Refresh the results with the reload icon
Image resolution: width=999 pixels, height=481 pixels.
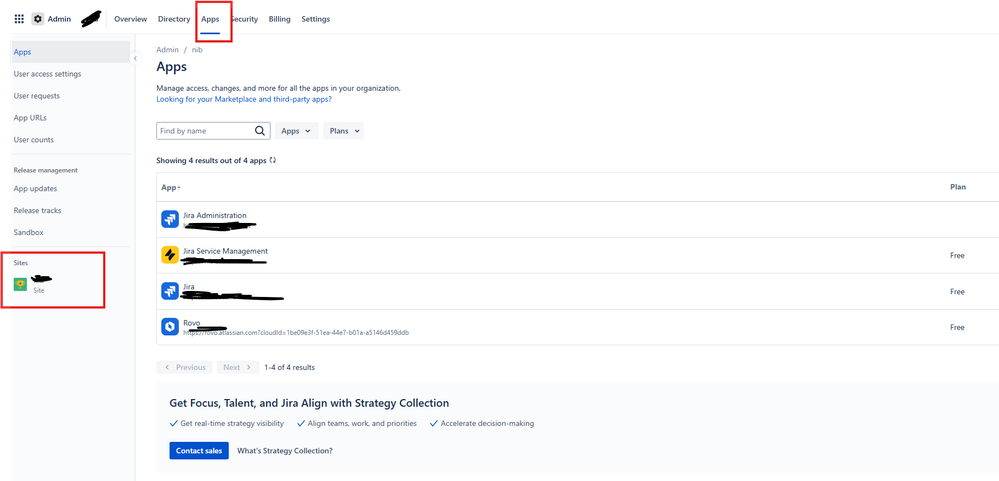(x=273, y=161)
